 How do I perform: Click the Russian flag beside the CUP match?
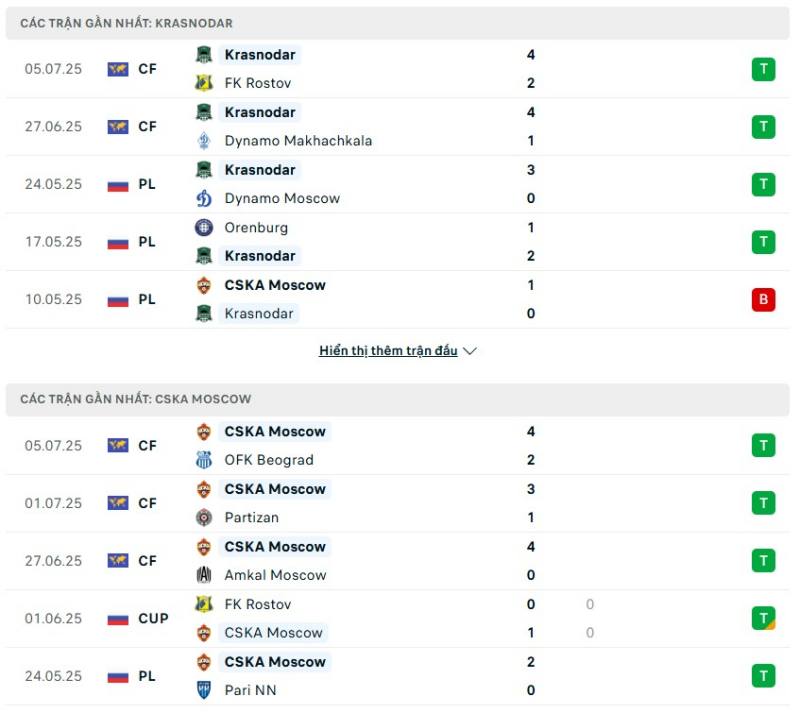(118, 619)
